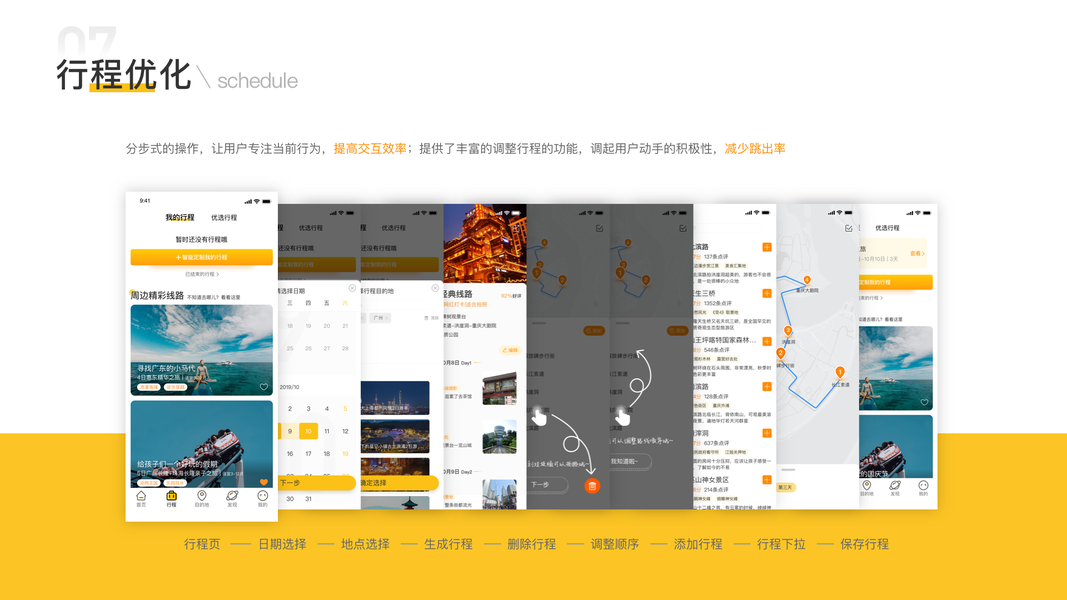This screenshot has height=600, width=1067.
Task: Click the orange trash delete icon
Action: 592,486
